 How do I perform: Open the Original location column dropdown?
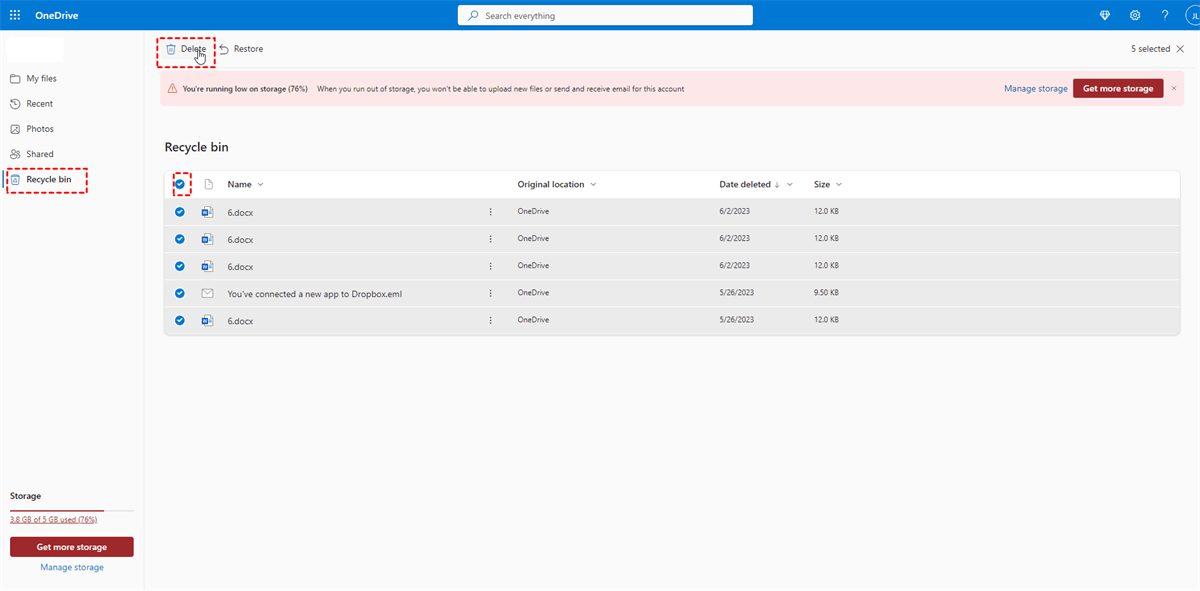point(593,185)
